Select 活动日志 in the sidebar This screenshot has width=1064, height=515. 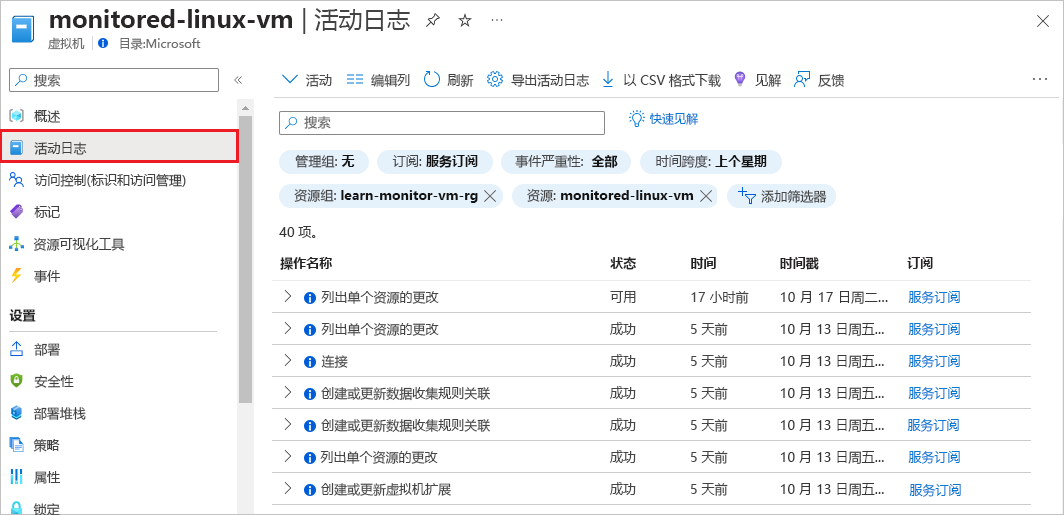pyautogui.click(x=119, y=147)
